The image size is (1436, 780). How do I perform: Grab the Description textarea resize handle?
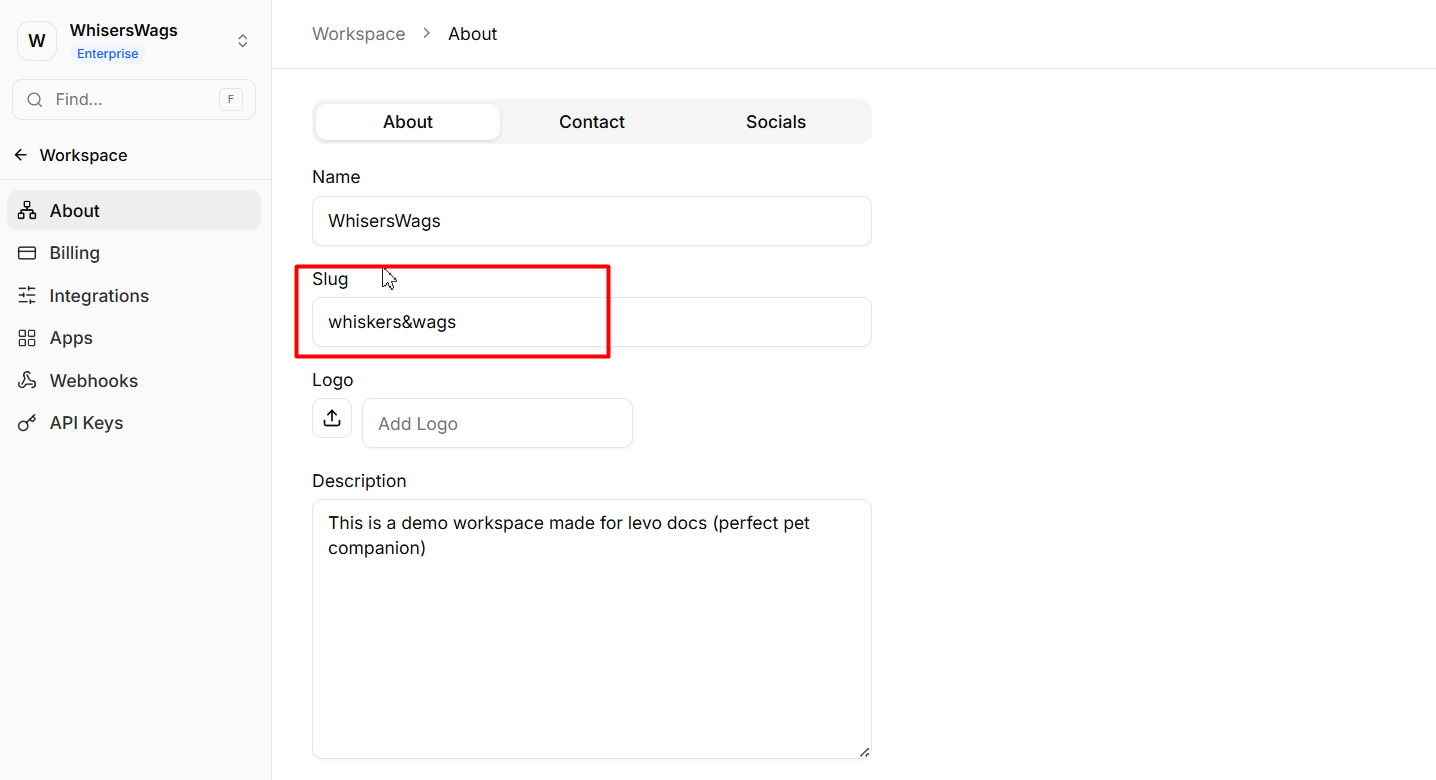(x=864, y=751)
